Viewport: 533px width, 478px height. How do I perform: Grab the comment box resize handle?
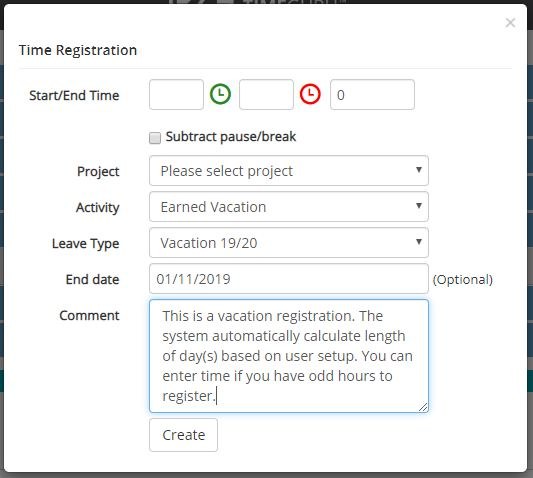tap(423, 407)
